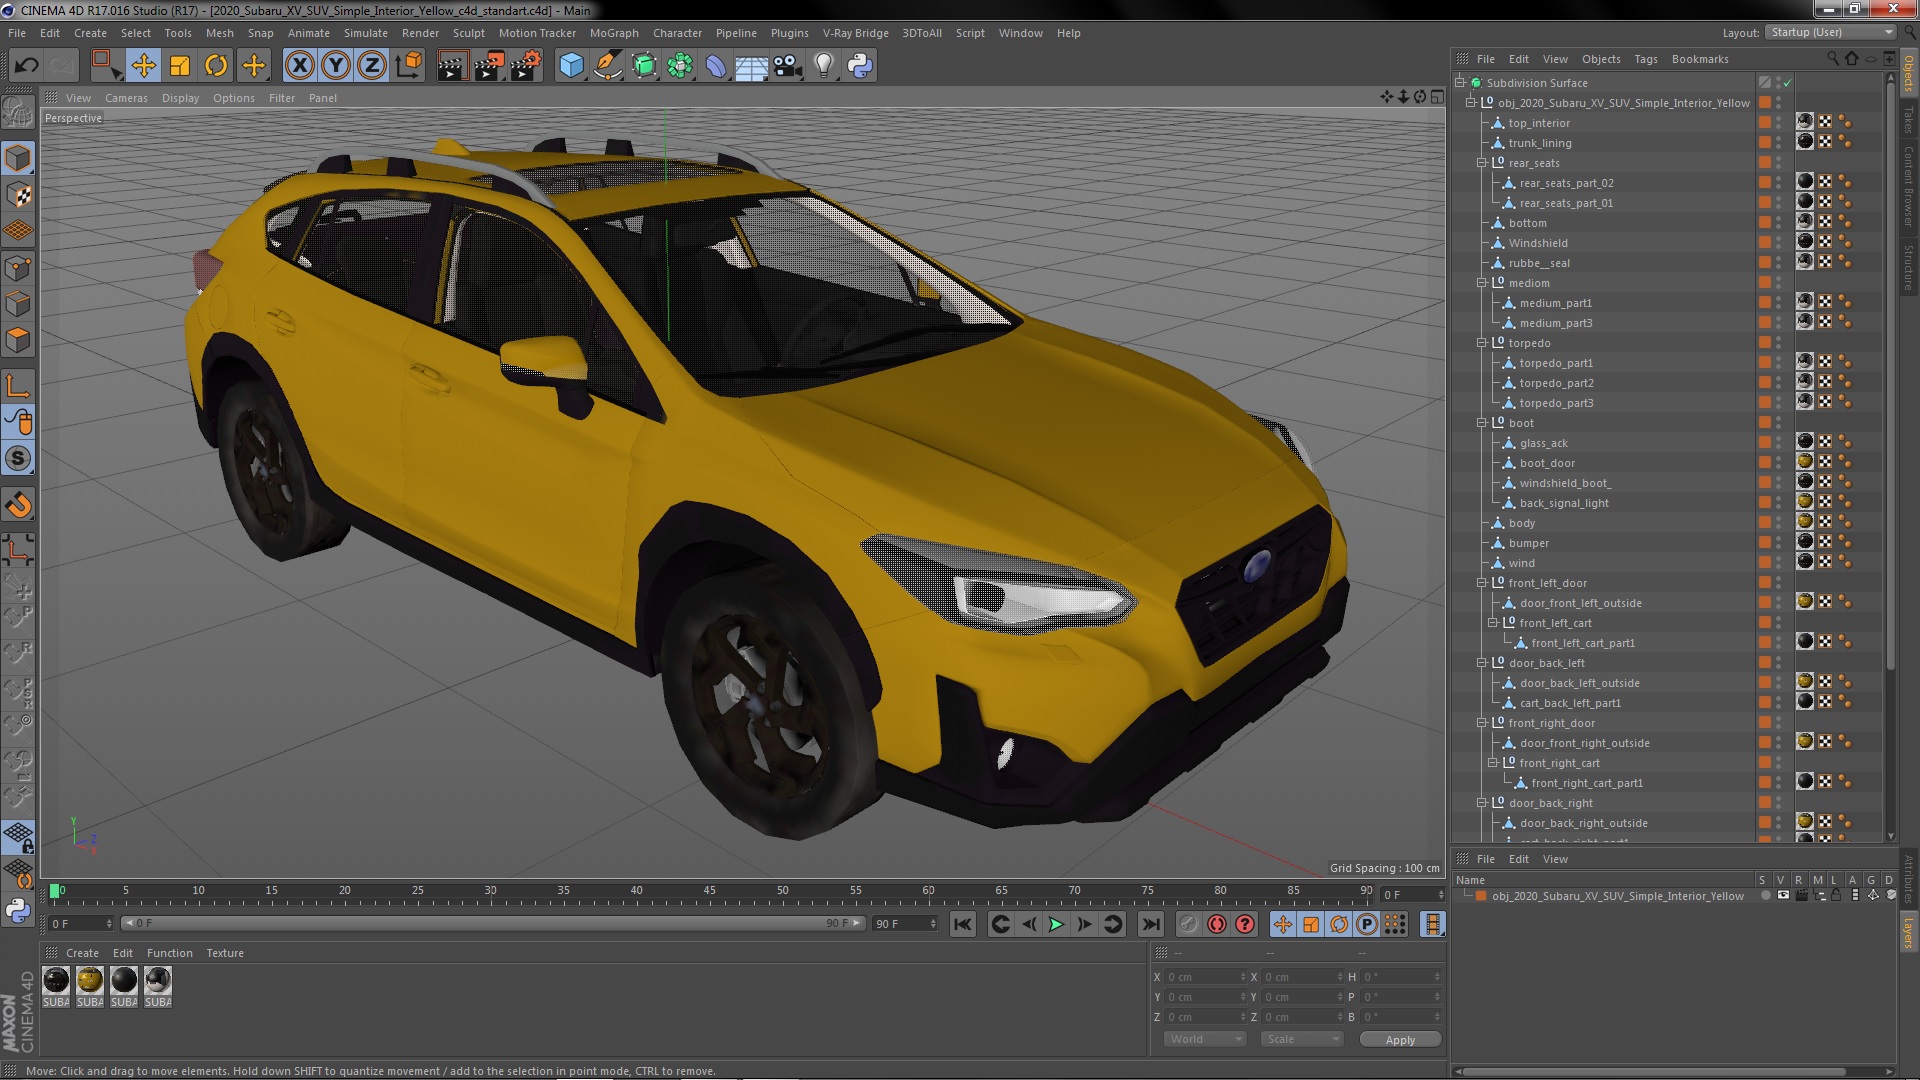Open the World coordinate dropdown
The height and width of the screenshot is (1080, 1920).
[1205, 1039]
